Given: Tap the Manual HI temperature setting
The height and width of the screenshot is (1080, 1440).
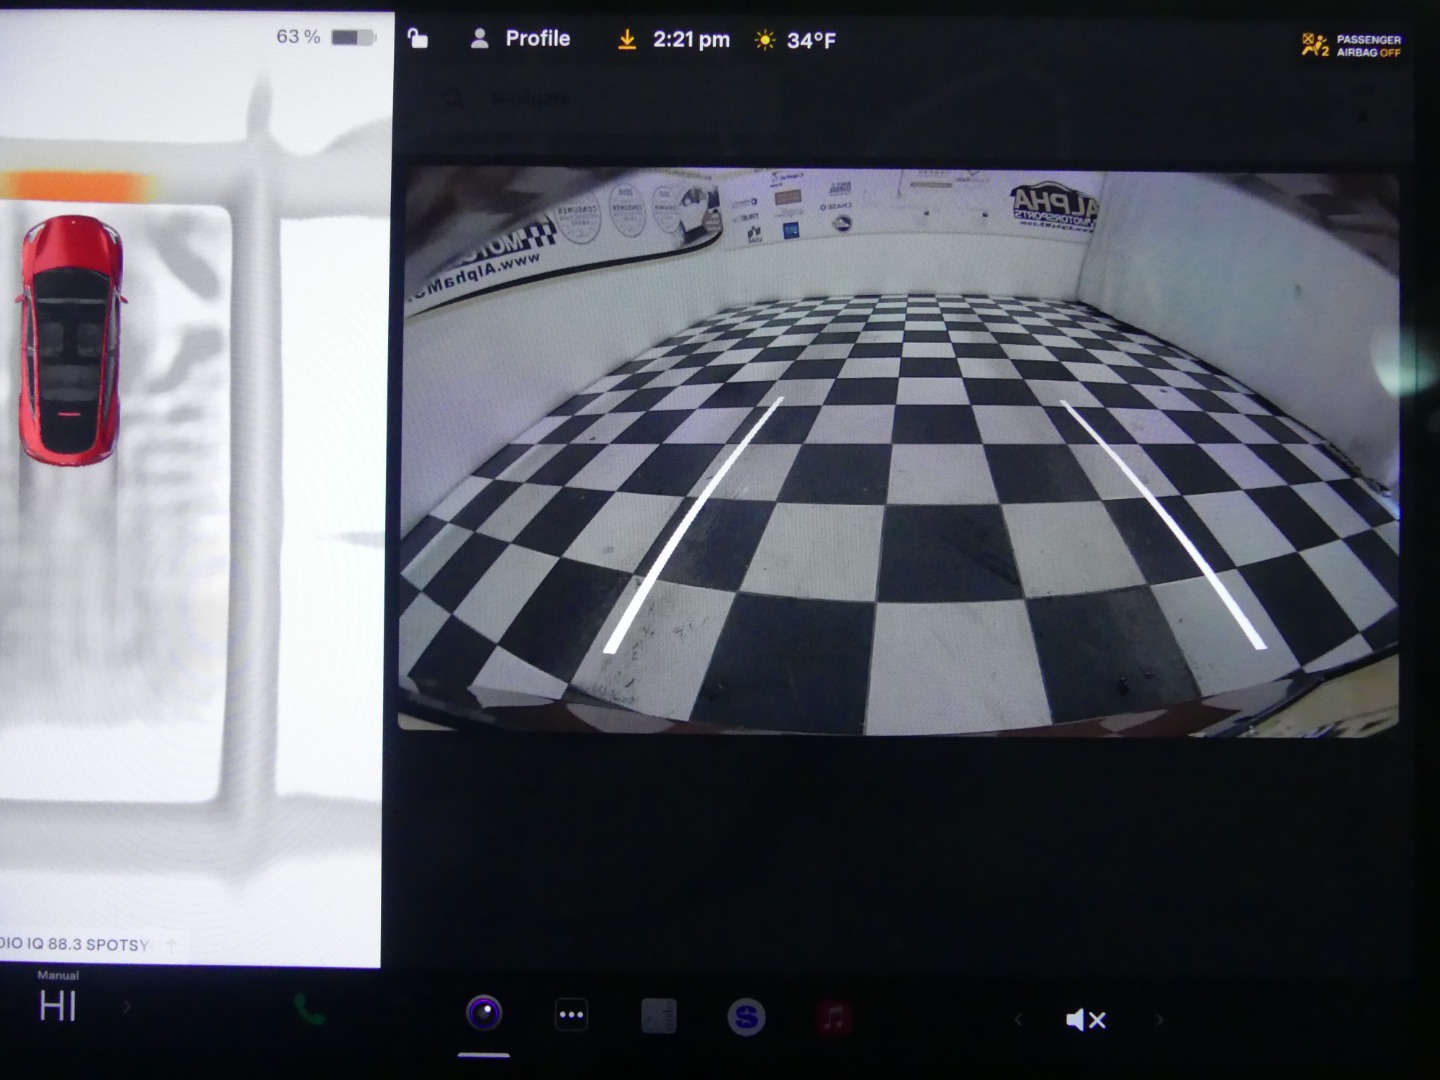Looking at the screenshot, I should (58, 1004).
